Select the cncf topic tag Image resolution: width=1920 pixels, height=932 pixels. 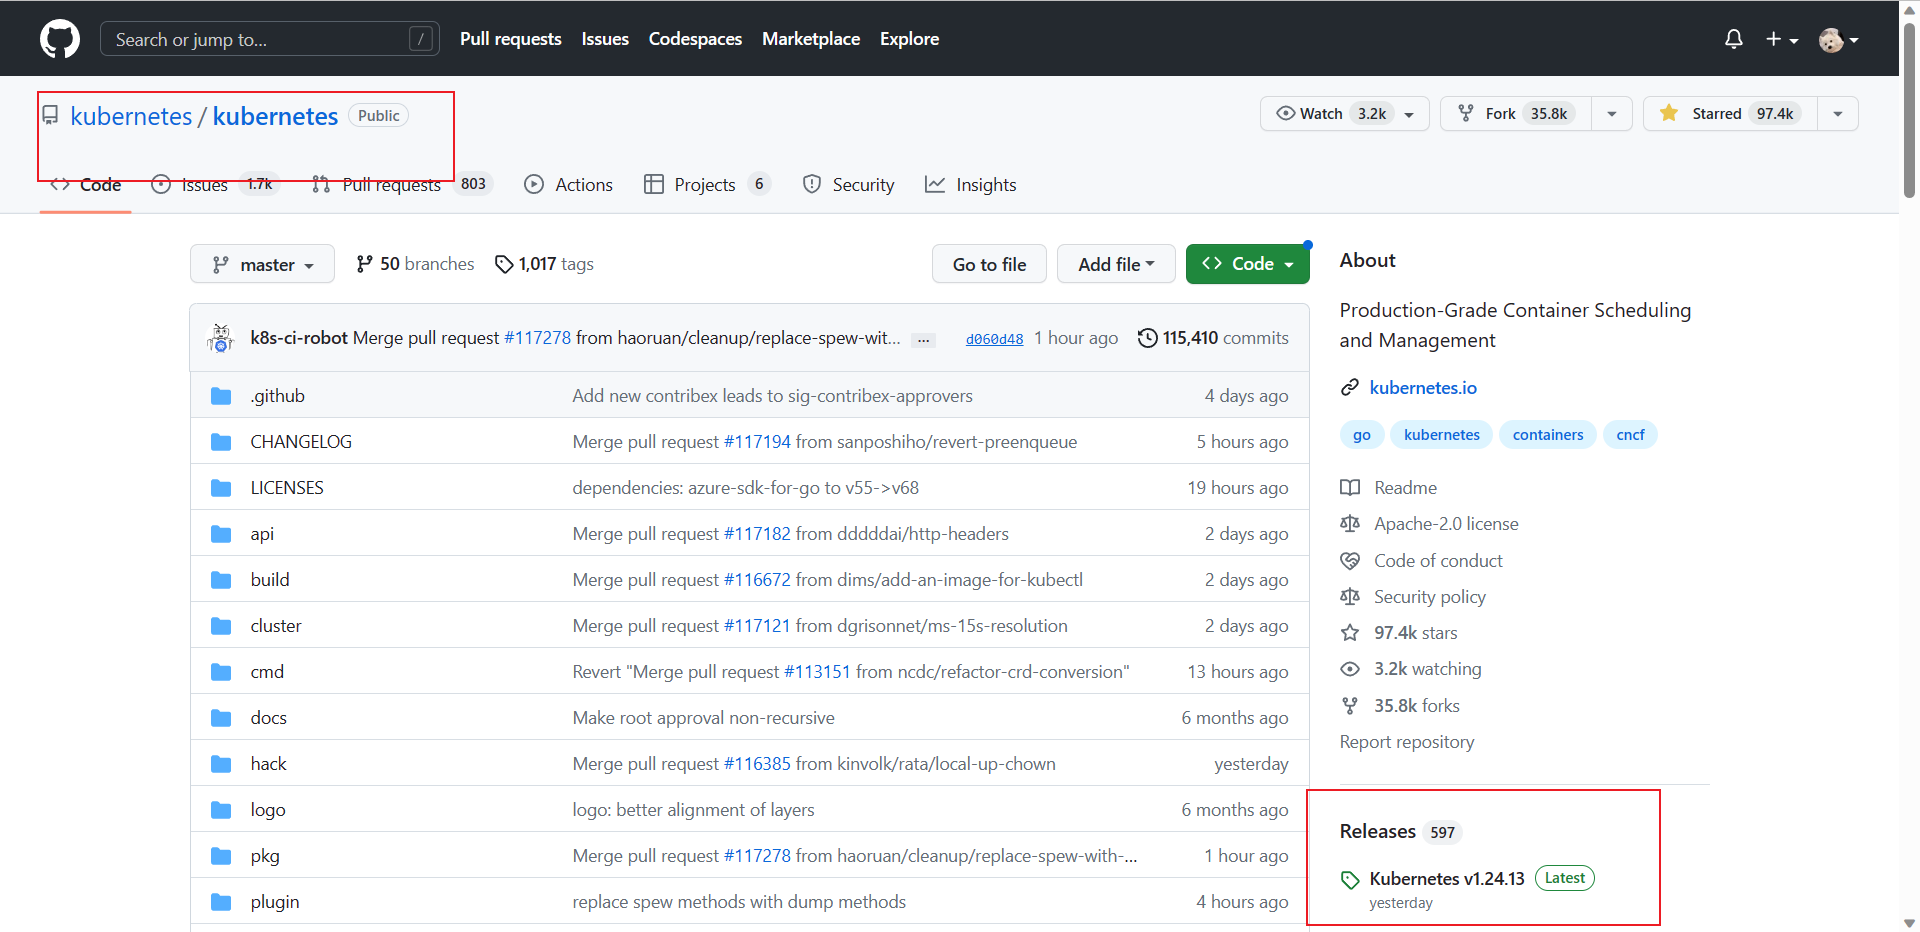1630,435
